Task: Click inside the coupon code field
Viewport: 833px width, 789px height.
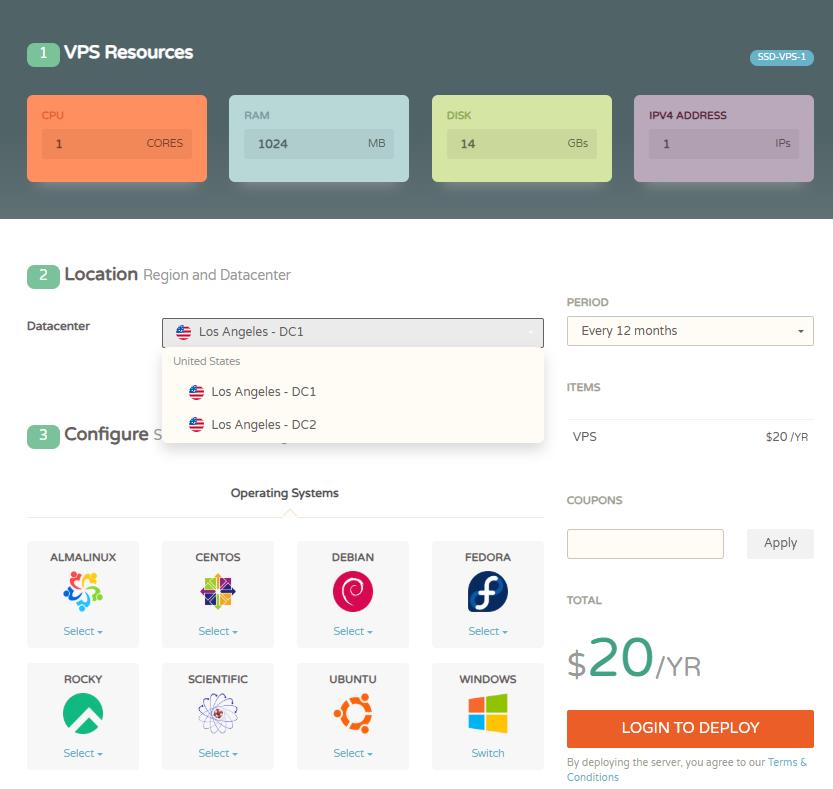Action: pyautogui.click(x=644, y=543)
